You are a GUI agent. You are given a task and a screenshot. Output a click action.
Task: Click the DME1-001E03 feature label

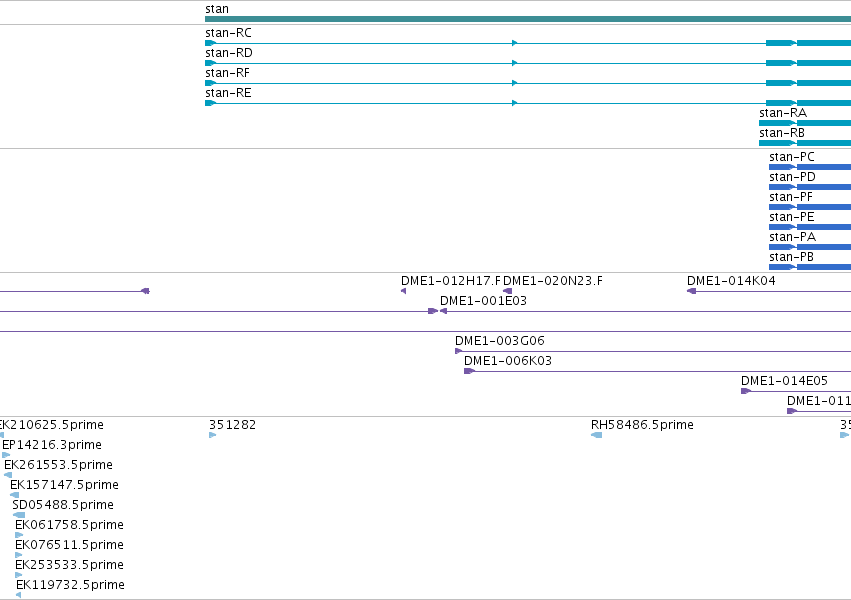click(484, 301)
